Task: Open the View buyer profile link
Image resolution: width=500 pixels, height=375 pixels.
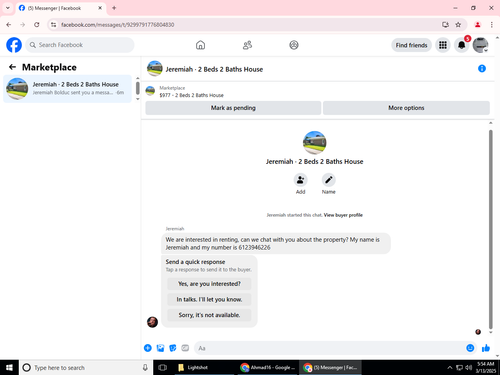Action: point(343,215)
